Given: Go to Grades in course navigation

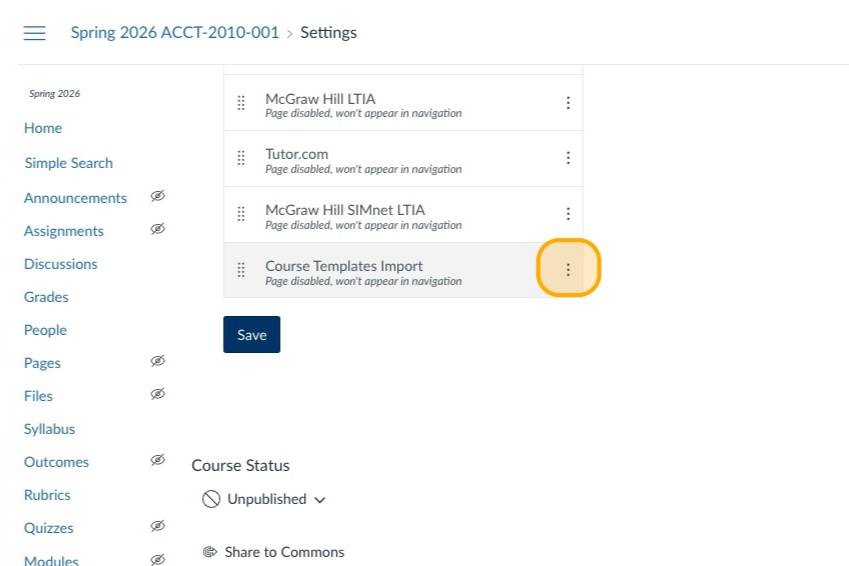Looking at the screenshot, I should [46, 297].
